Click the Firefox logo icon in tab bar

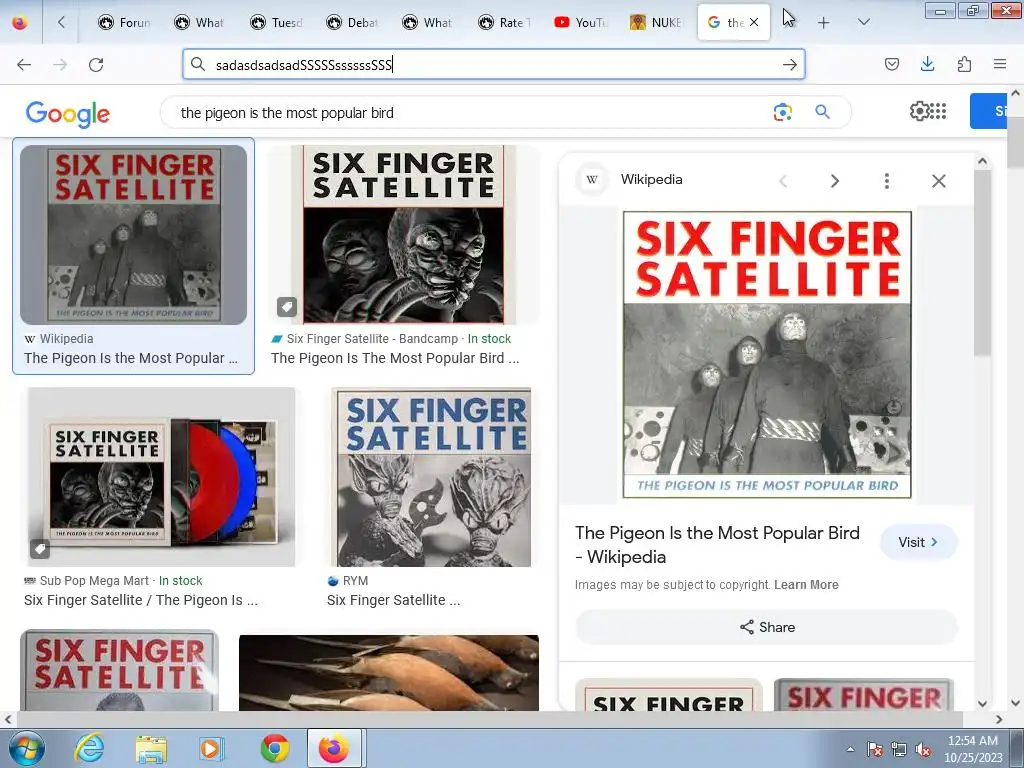pos(20,22)
